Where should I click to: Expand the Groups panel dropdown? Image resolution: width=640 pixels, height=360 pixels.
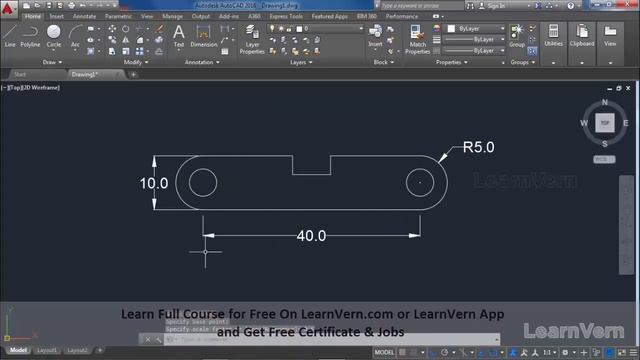(x=522, y=62)
